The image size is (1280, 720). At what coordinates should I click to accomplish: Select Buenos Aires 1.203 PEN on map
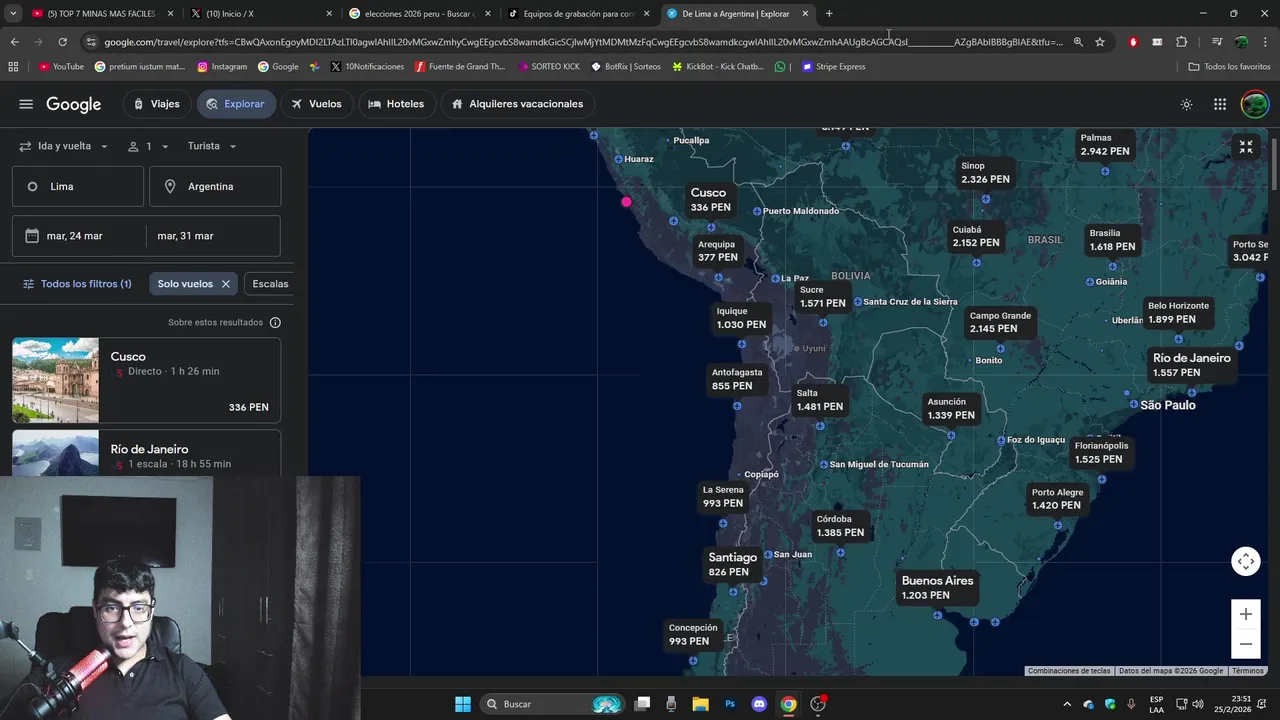coord(937,587)
